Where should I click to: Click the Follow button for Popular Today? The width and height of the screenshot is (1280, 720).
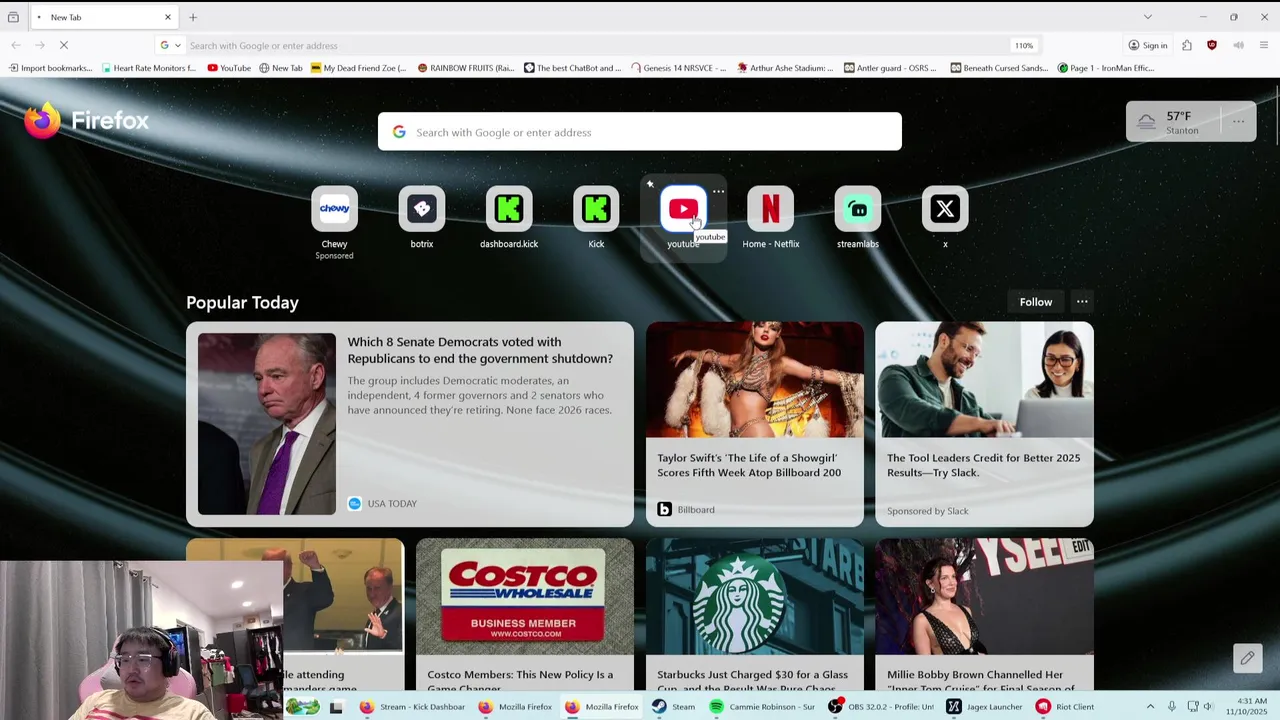click(x=1036, y=302)
